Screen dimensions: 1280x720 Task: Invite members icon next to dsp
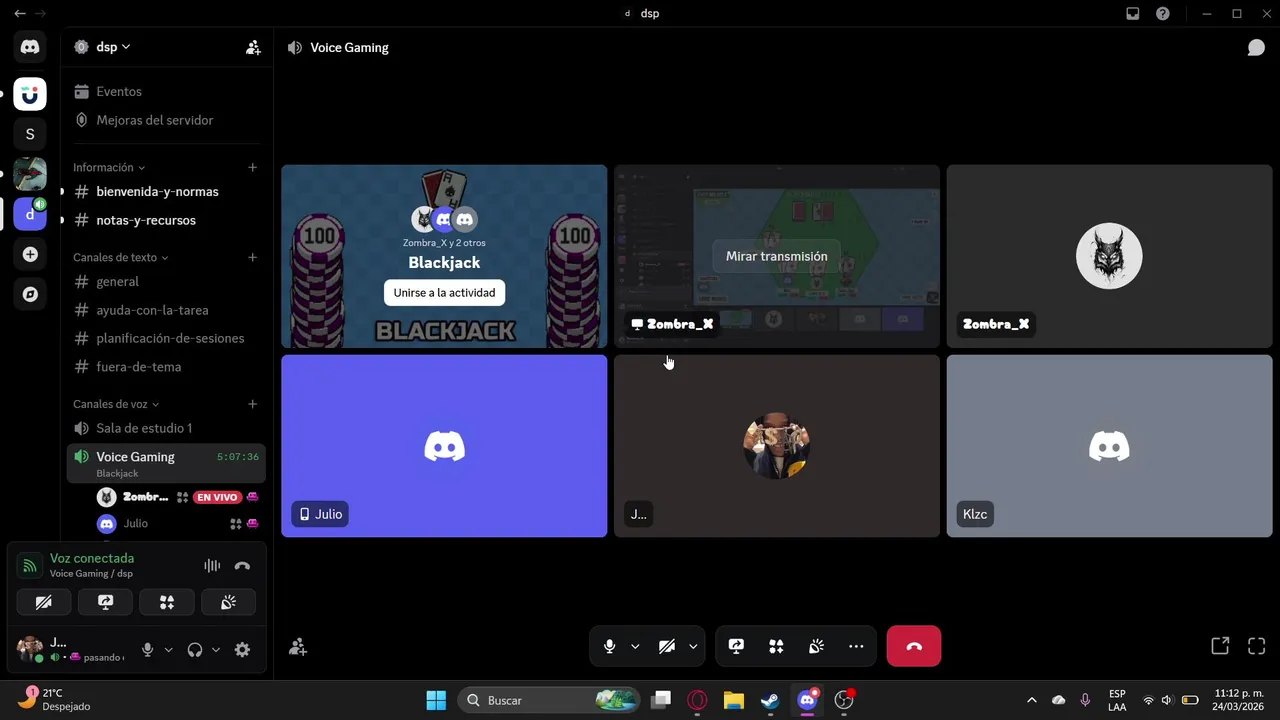[x=253, y=47]
